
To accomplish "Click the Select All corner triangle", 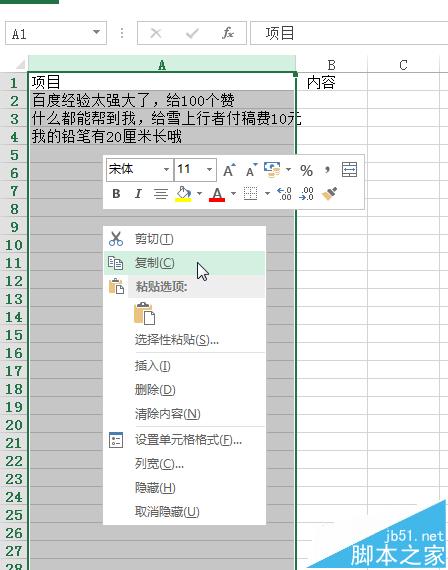I will point(20,65).
